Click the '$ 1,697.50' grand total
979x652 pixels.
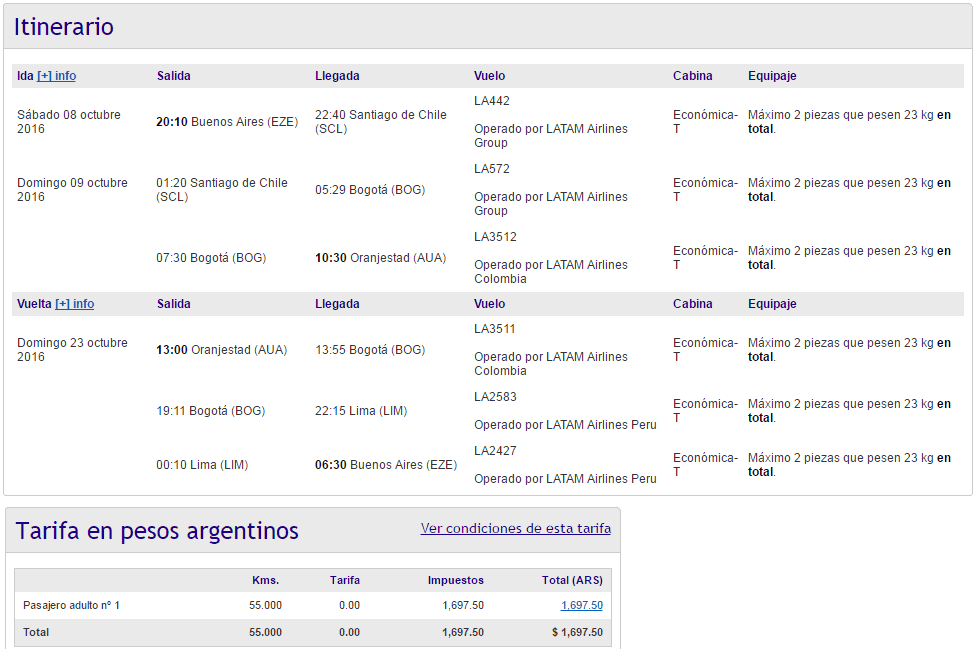pos(578,632)
